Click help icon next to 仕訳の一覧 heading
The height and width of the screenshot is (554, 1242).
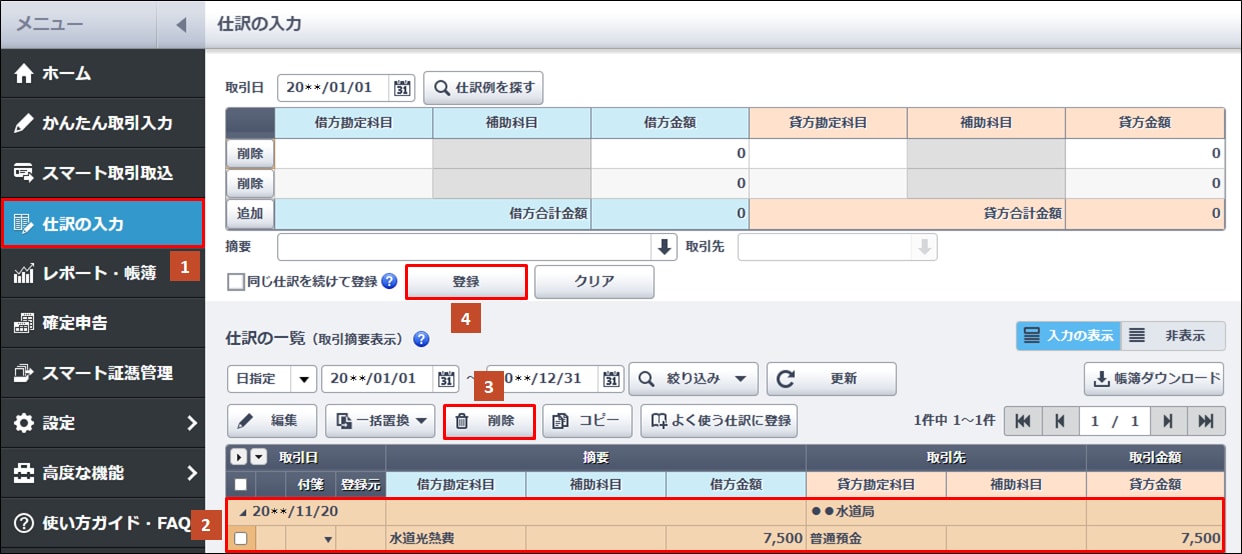[x=421, y=339]
